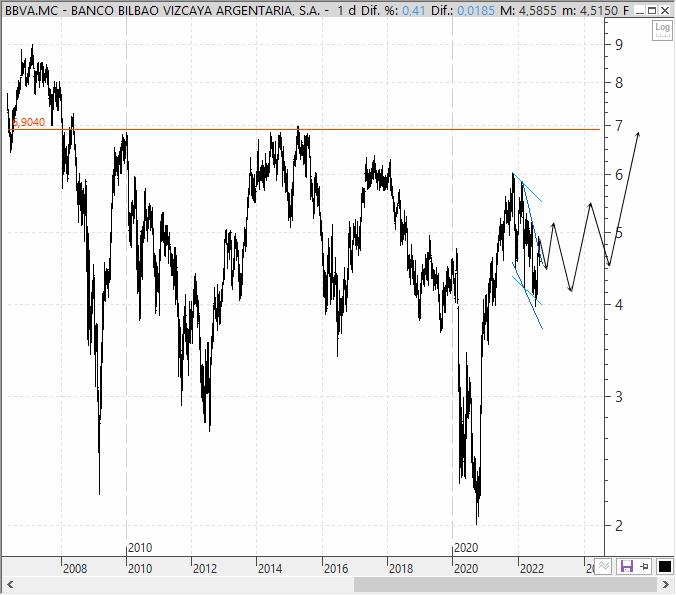Click the horizontal scrollbar right arrow

point(666,585)
